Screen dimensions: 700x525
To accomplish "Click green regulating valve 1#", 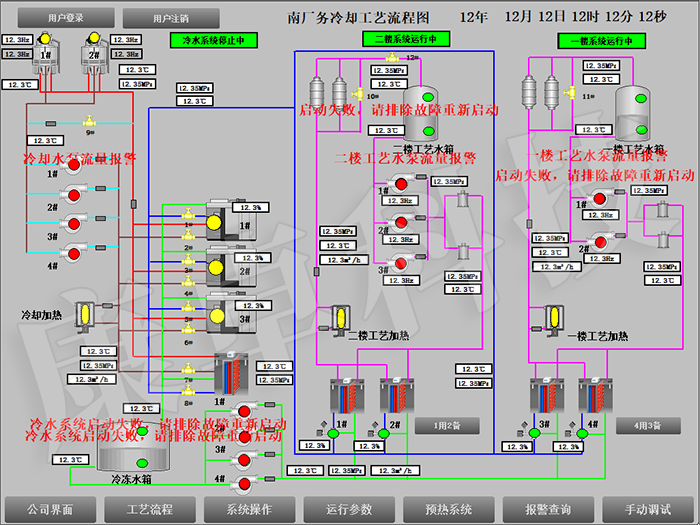I will pos(333,433).
